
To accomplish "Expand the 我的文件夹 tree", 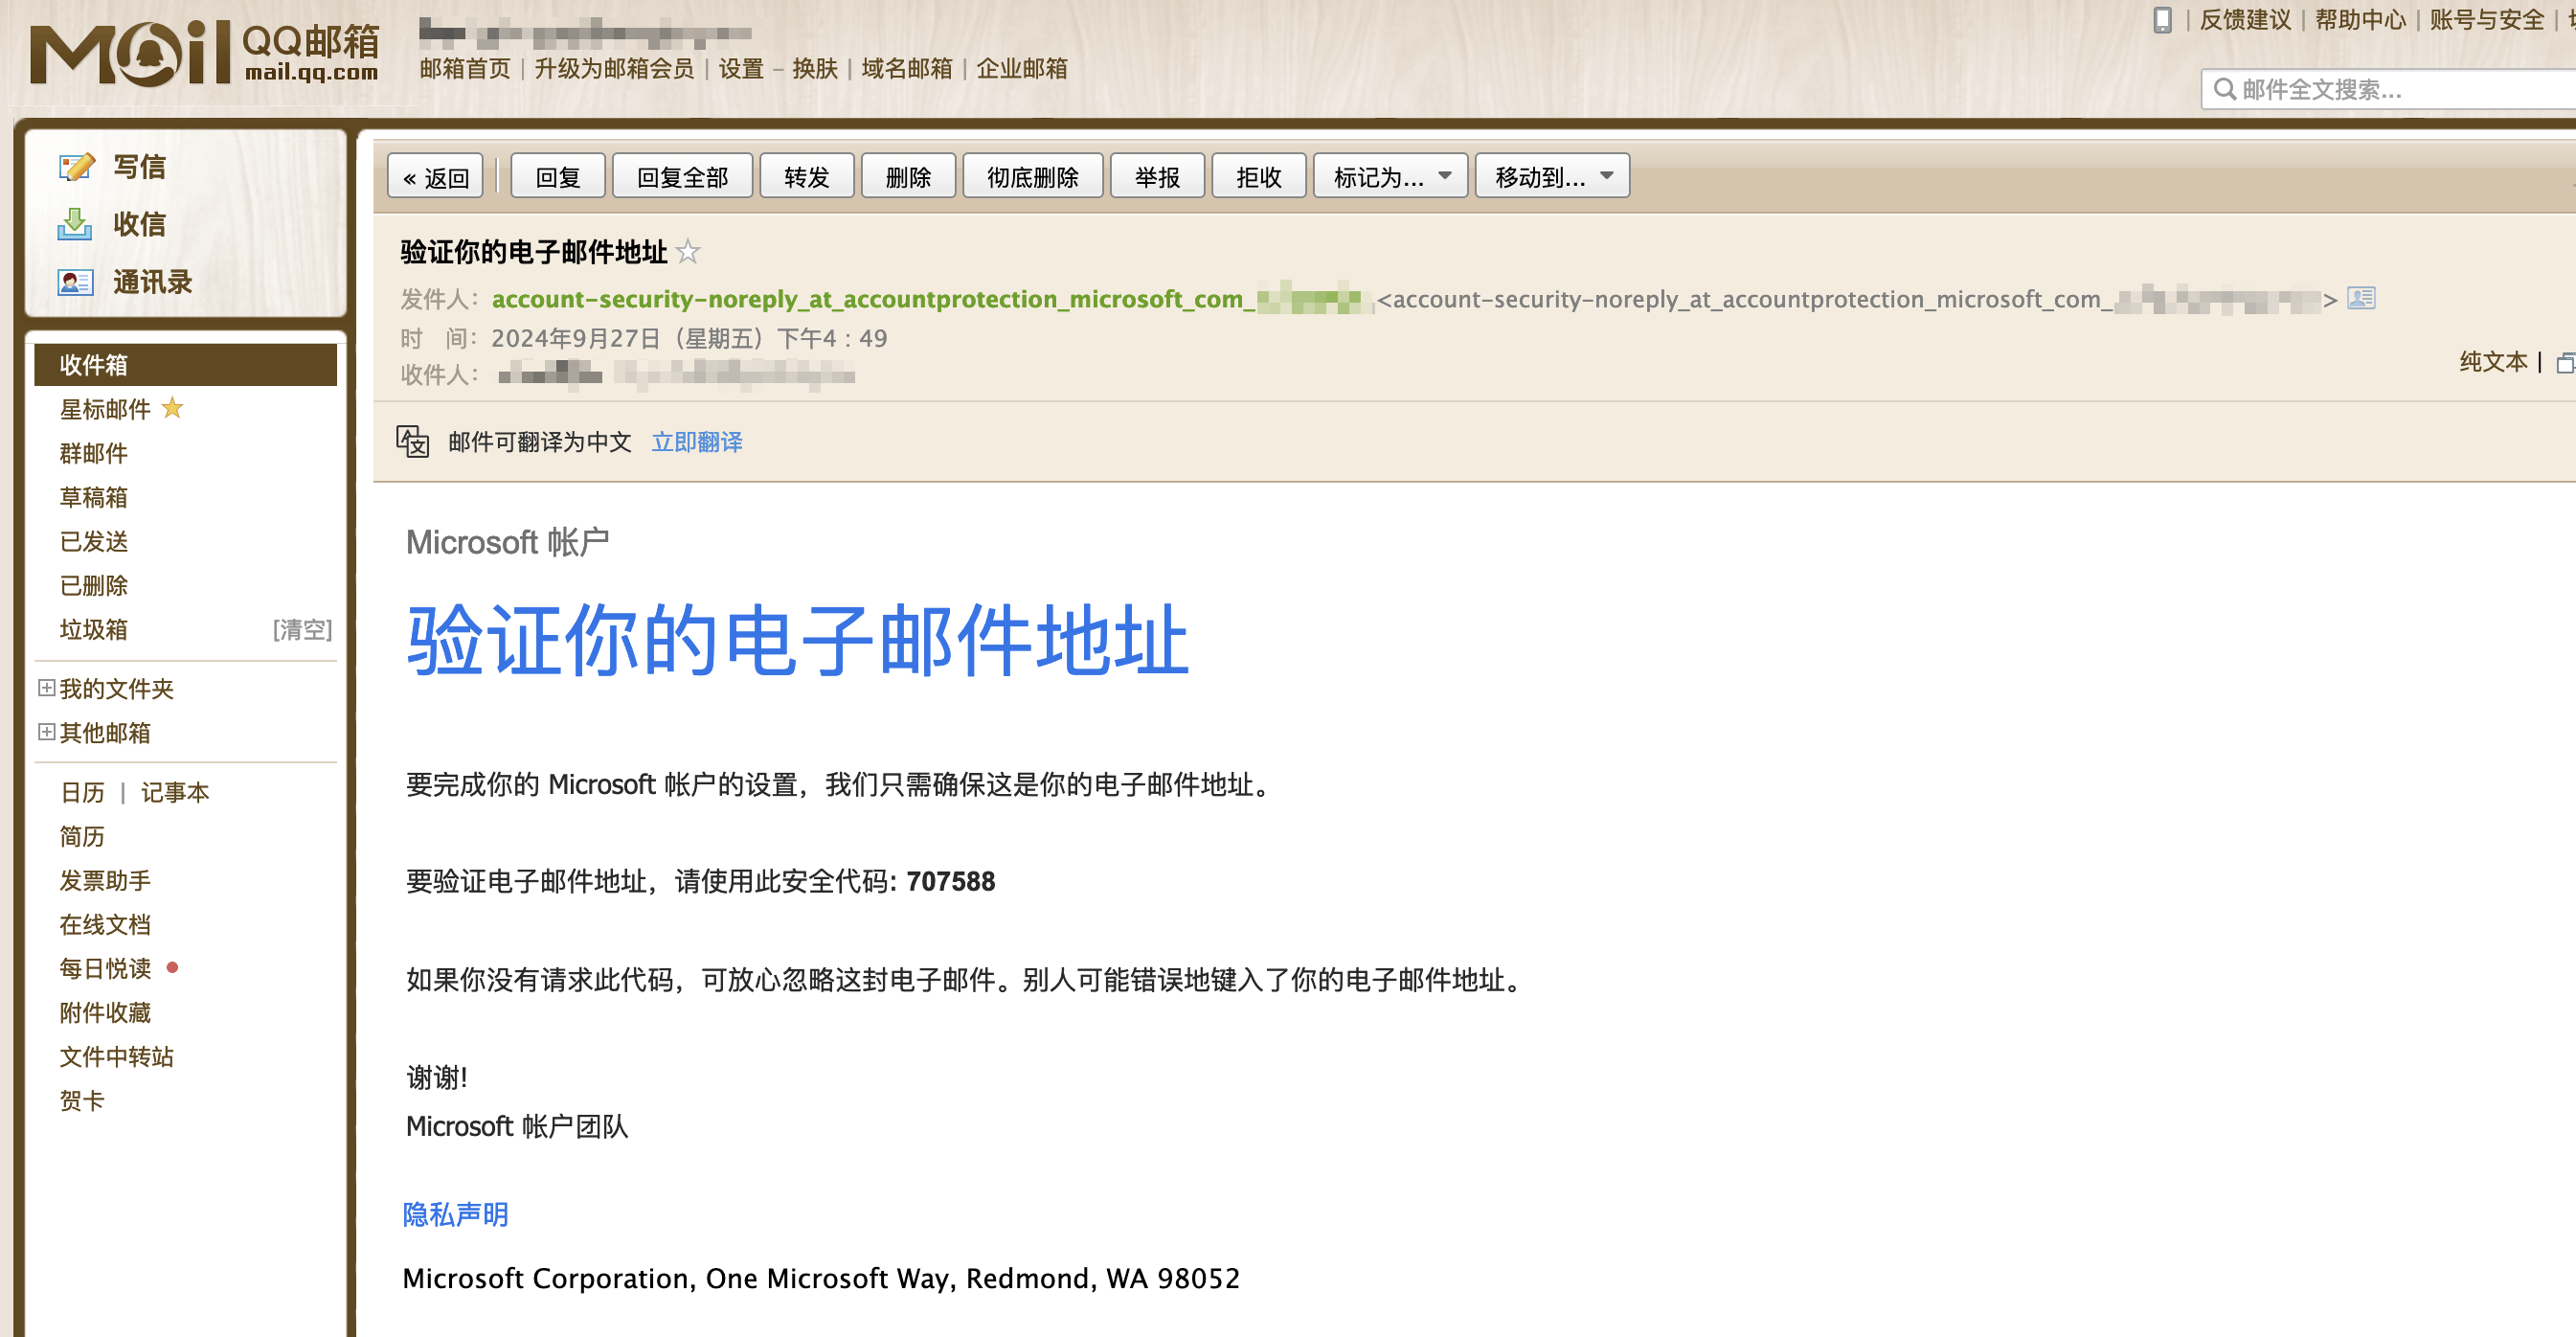I will coord(46,688).
